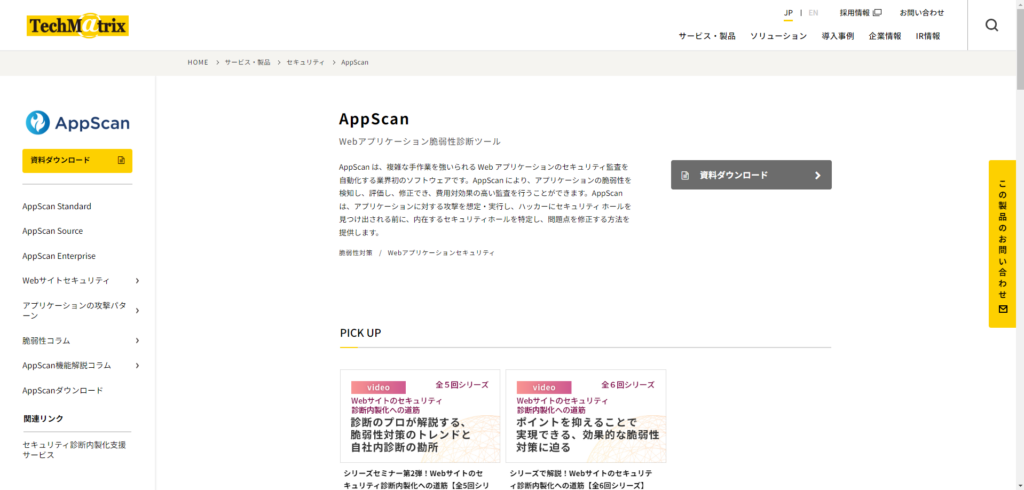This screenshot has height=490, width=1024.
Task: Open 全5回シリーズ video thumbnail
Action: pyautogui.click(x=420, y=416)
